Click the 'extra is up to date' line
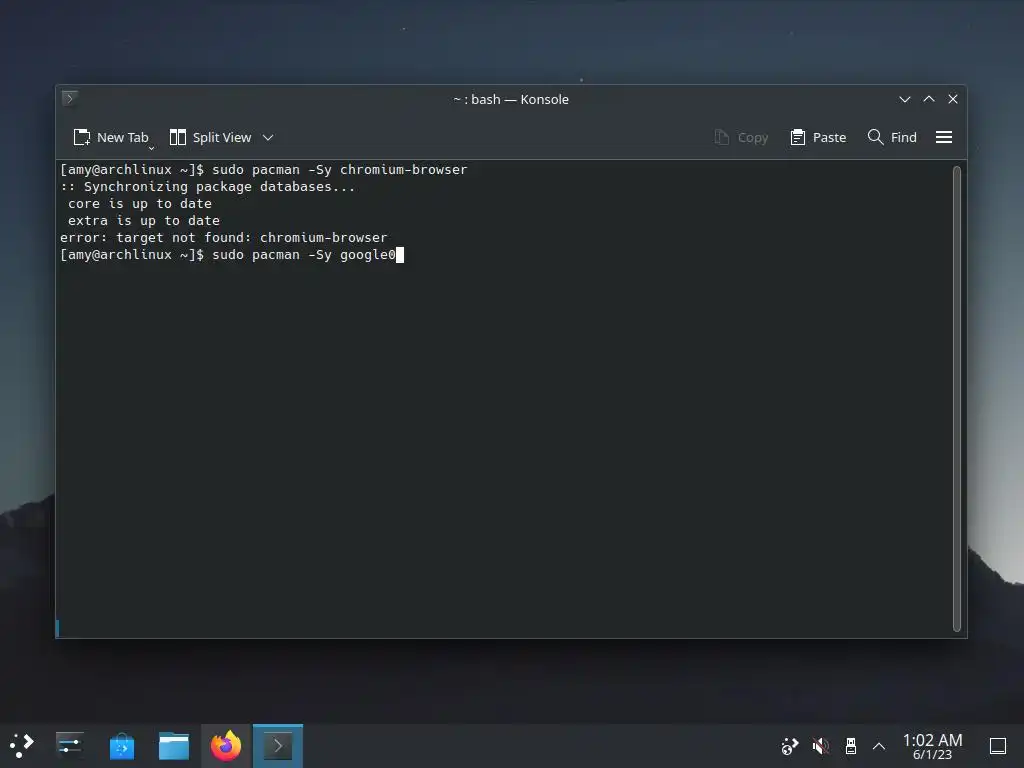The height and width of the screenshot is (768, 1024). click(x=144, y=221)
